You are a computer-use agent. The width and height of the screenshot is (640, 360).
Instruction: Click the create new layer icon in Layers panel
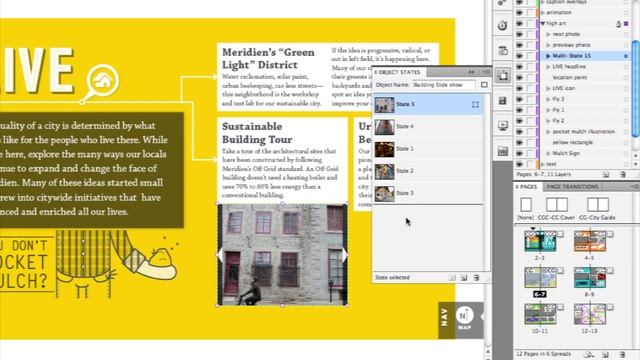point(606,174)
